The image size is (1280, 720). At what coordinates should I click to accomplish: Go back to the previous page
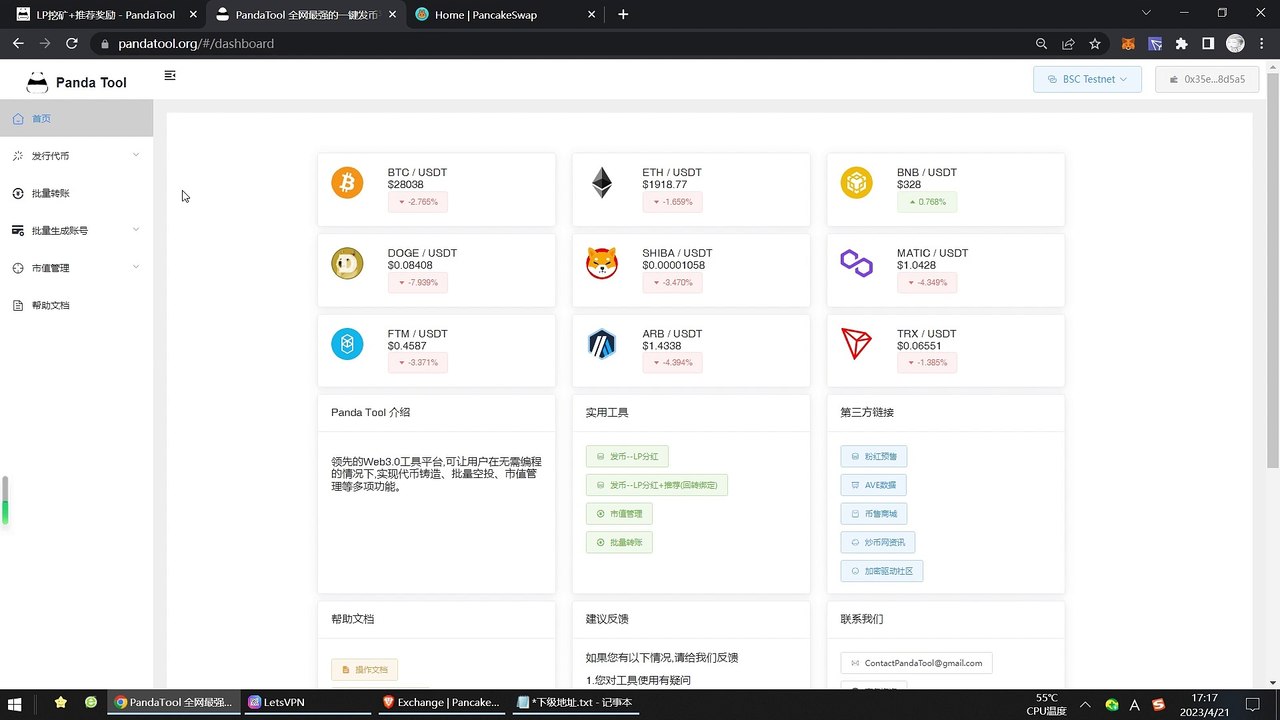click(18, 44)
